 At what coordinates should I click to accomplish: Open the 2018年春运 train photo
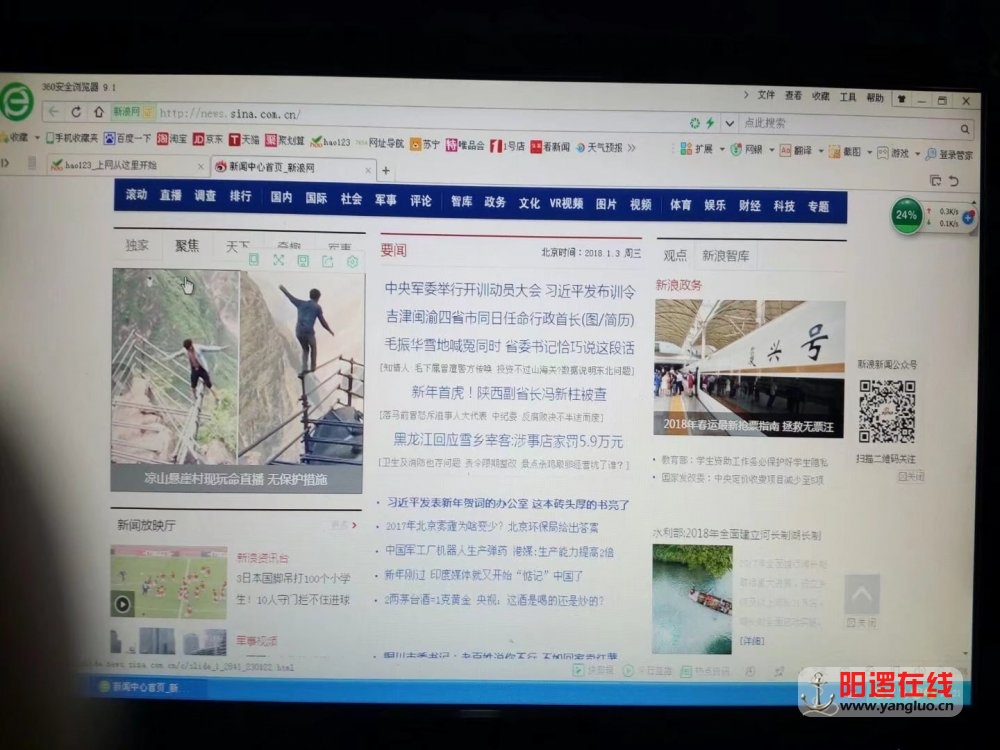coord(749,369)
